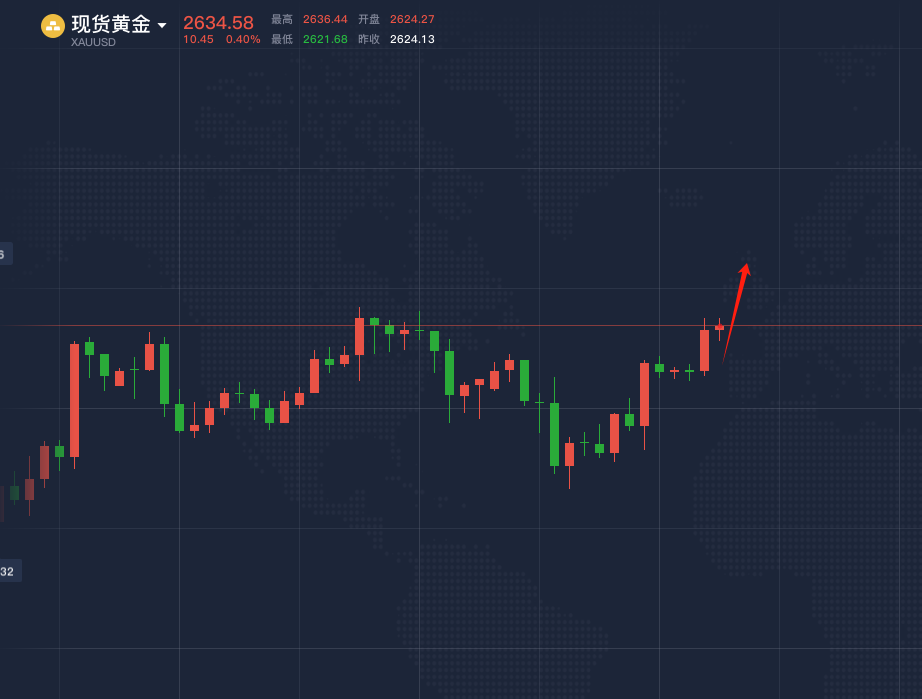Expand the 现货黄金 instrument dropdown arrow

point(162,26)
